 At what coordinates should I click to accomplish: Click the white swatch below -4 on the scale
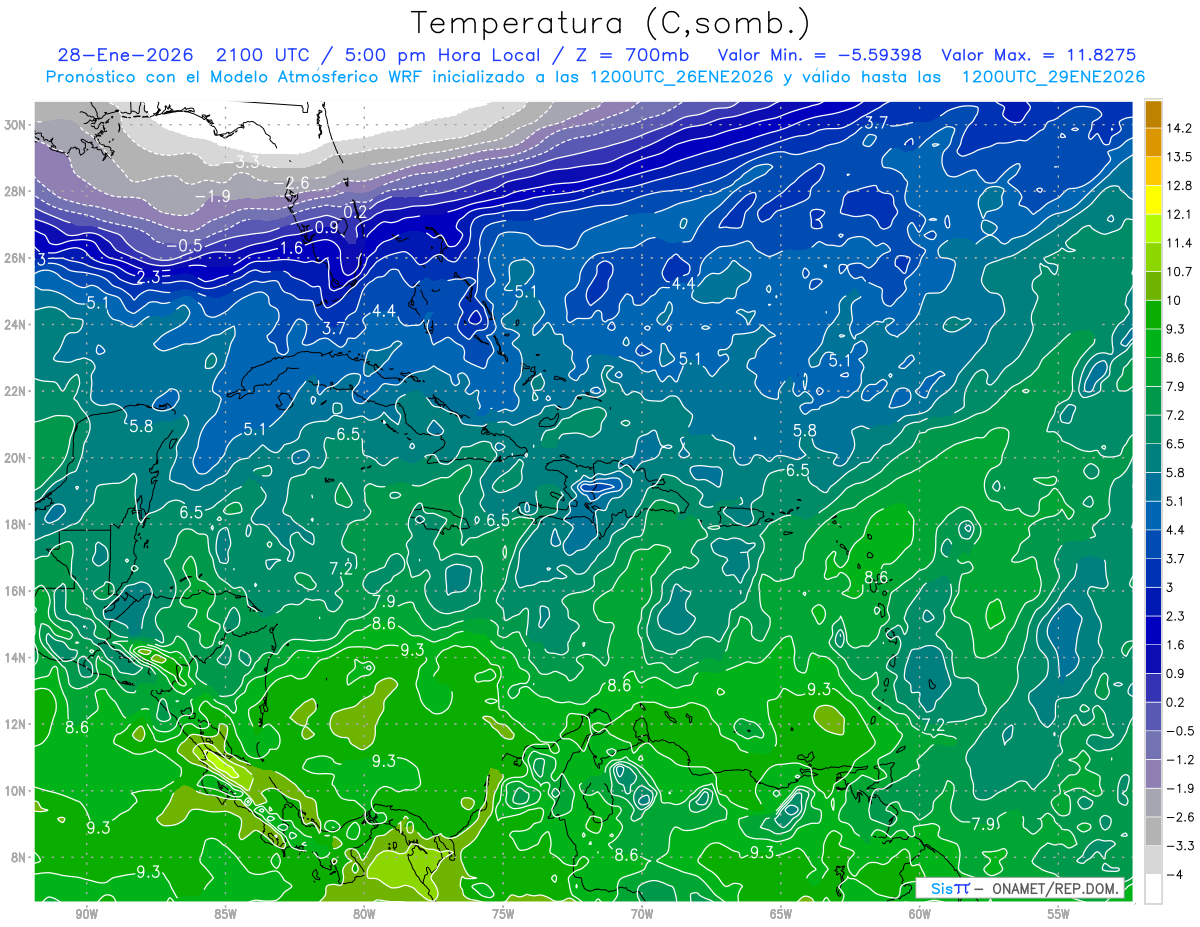pos(1153,888)
